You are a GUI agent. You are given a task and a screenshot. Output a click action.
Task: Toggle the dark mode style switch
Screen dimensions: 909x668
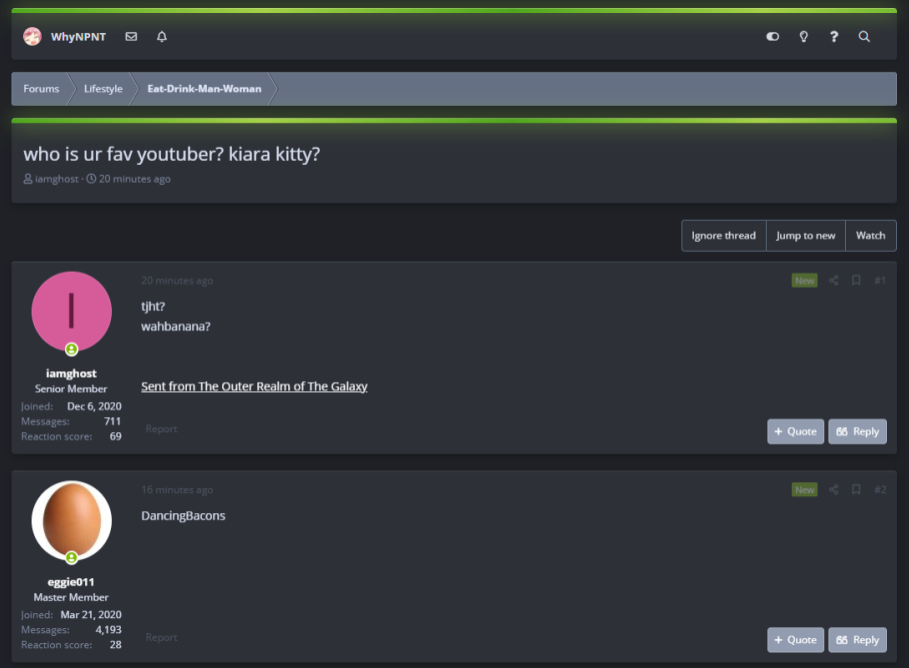point(772,37)
